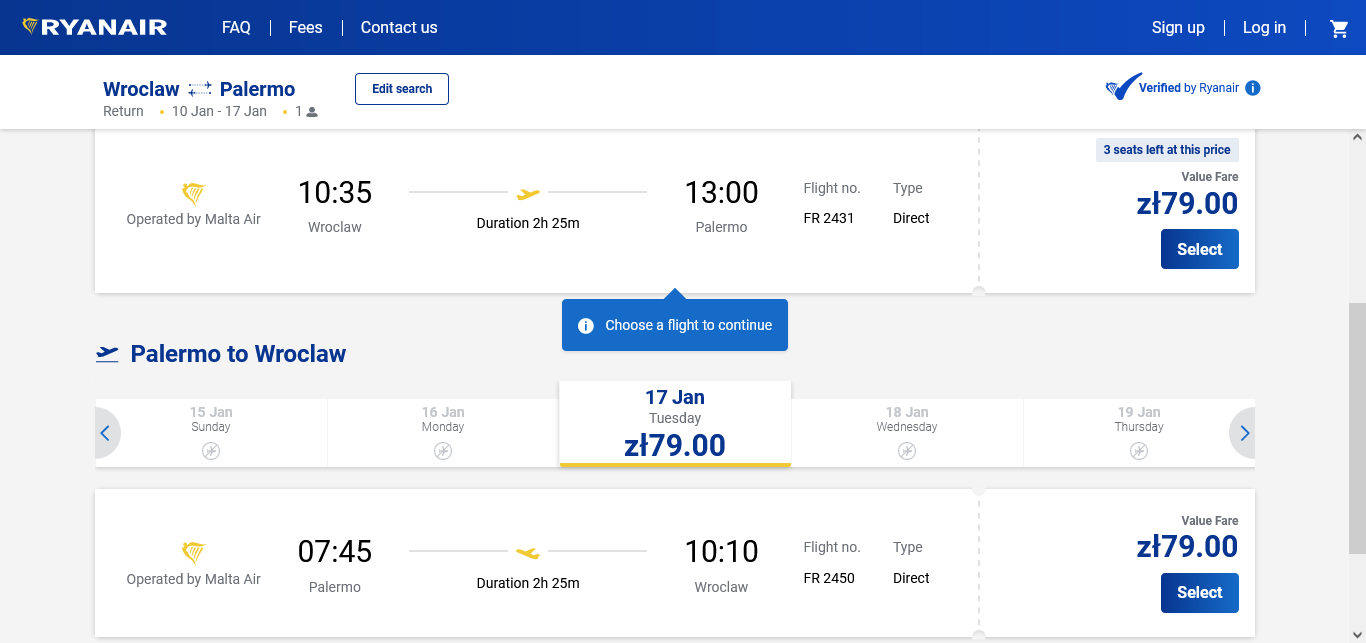Screen dimensions: 1366x643
Task: Click the harp logo on flight FR 2431
Action: [x=193, y=194]
